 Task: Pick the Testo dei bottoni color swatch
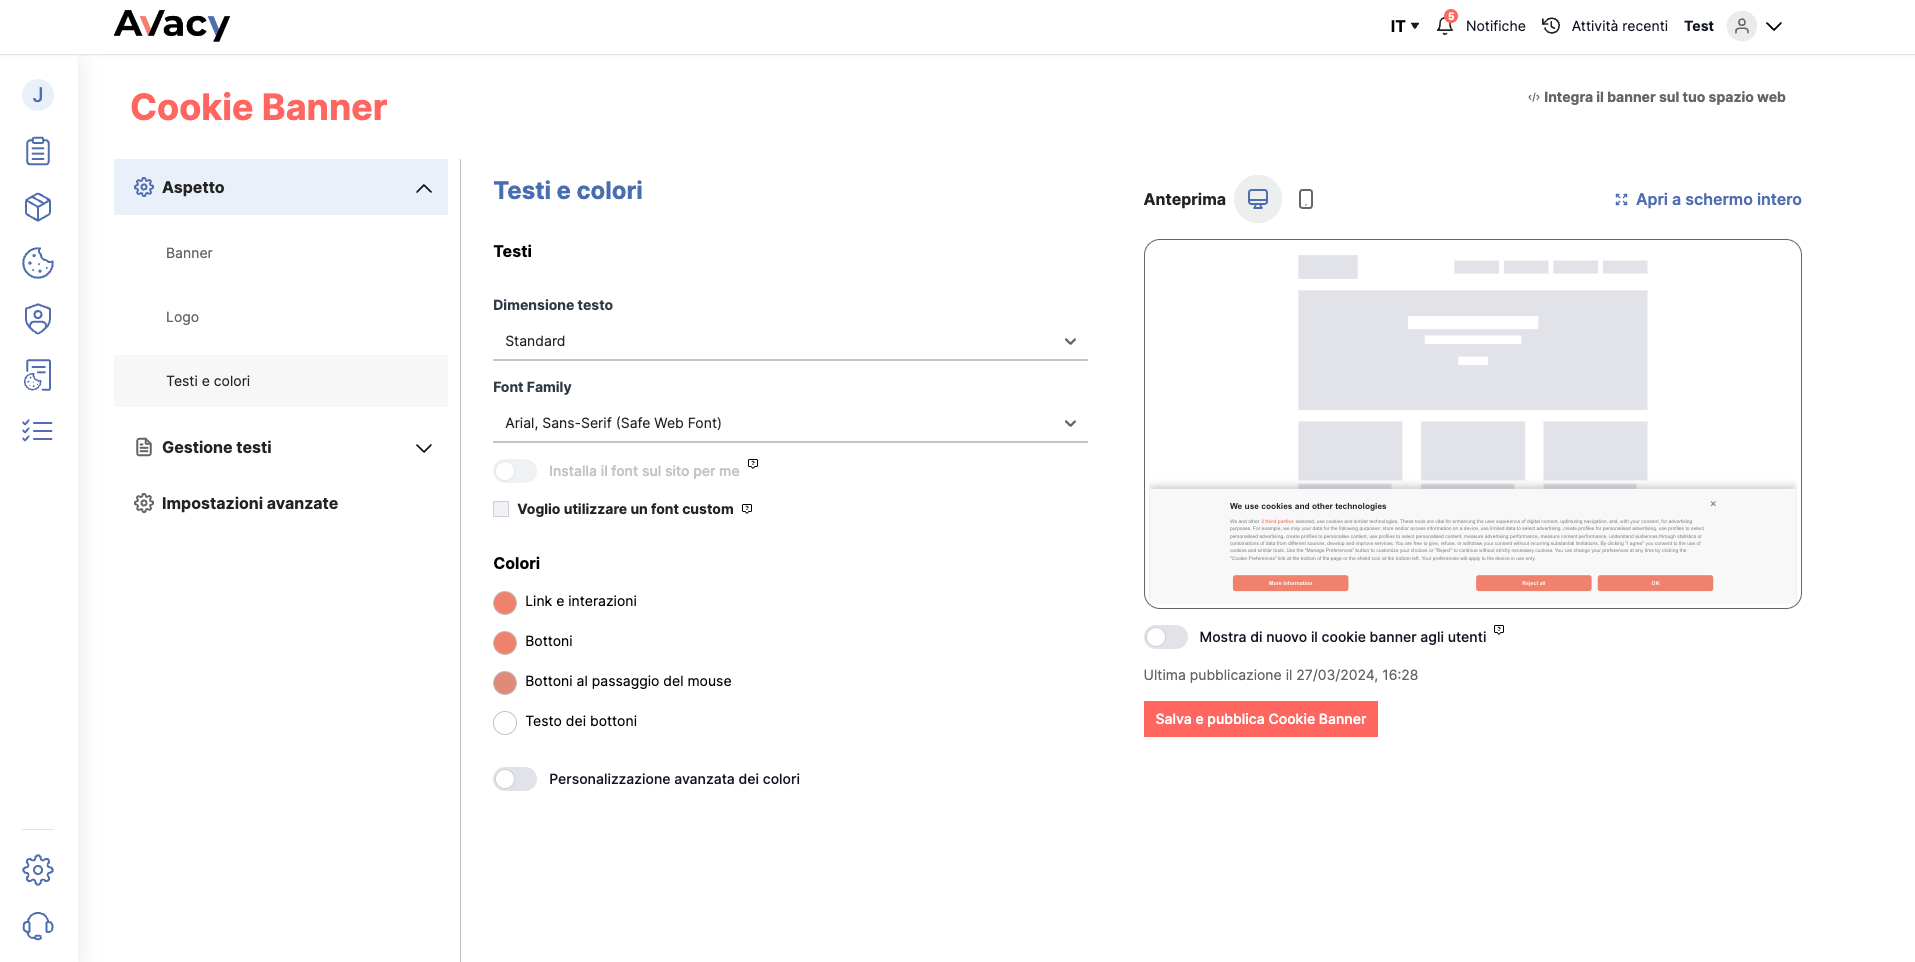505,722
